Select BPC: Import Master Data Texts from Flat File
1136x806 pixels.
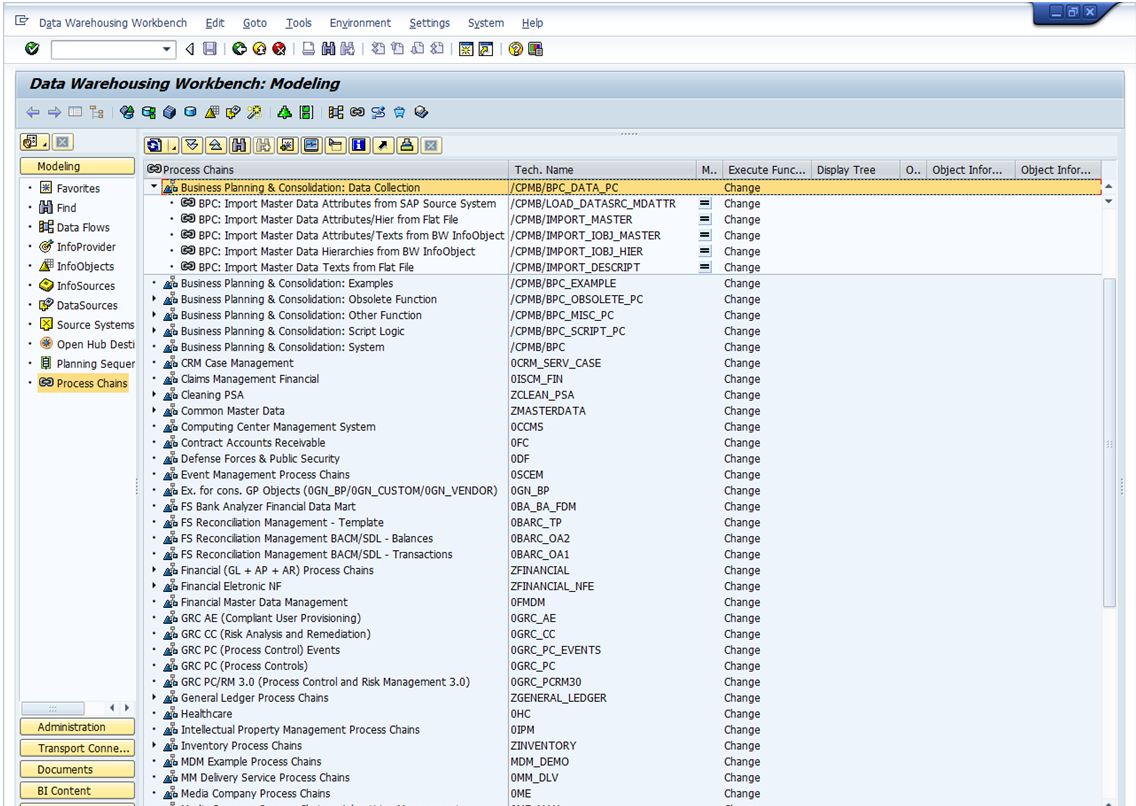(x=306, y=267)
